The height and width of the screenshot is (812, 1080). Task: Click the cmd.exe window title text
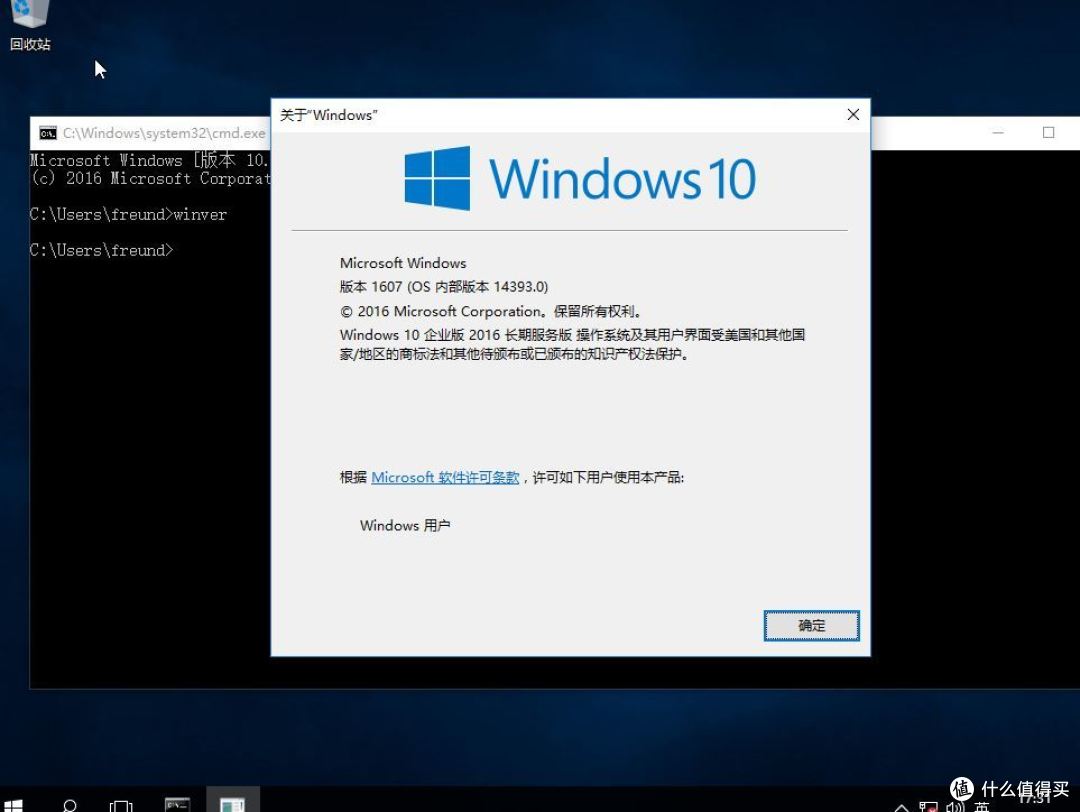(164, 133)
